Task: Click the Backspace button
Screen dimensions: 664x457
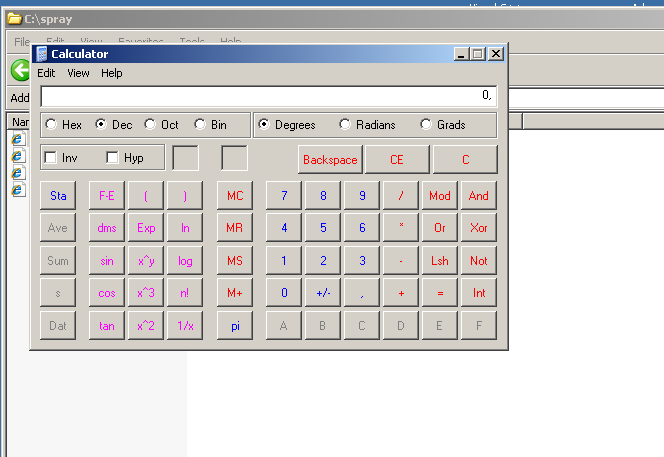Action: tap(330, 159)
